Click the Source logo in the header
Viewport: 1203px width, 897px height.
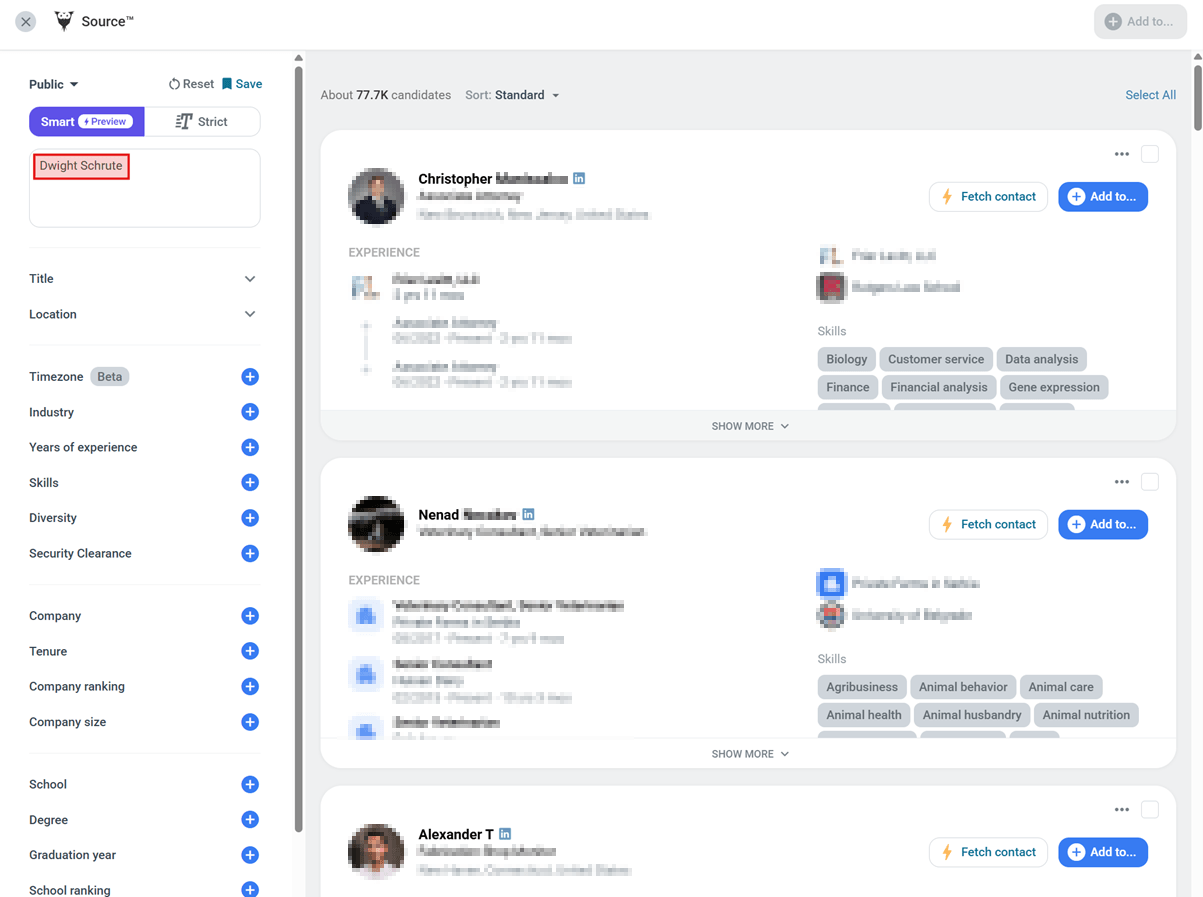coord(63,20)
